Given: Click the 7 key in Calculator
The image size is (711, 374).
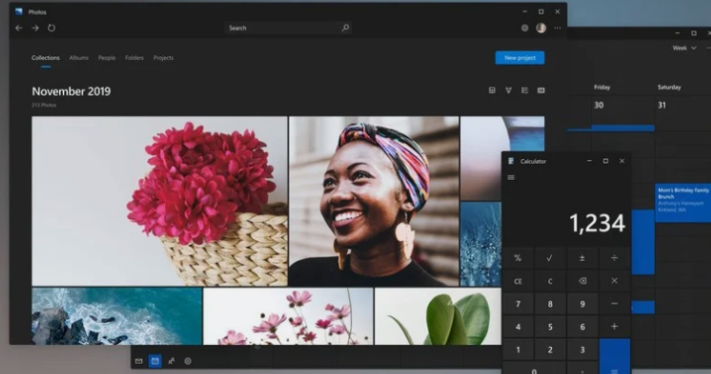Looking at the screenshot, I should [517, 304].
